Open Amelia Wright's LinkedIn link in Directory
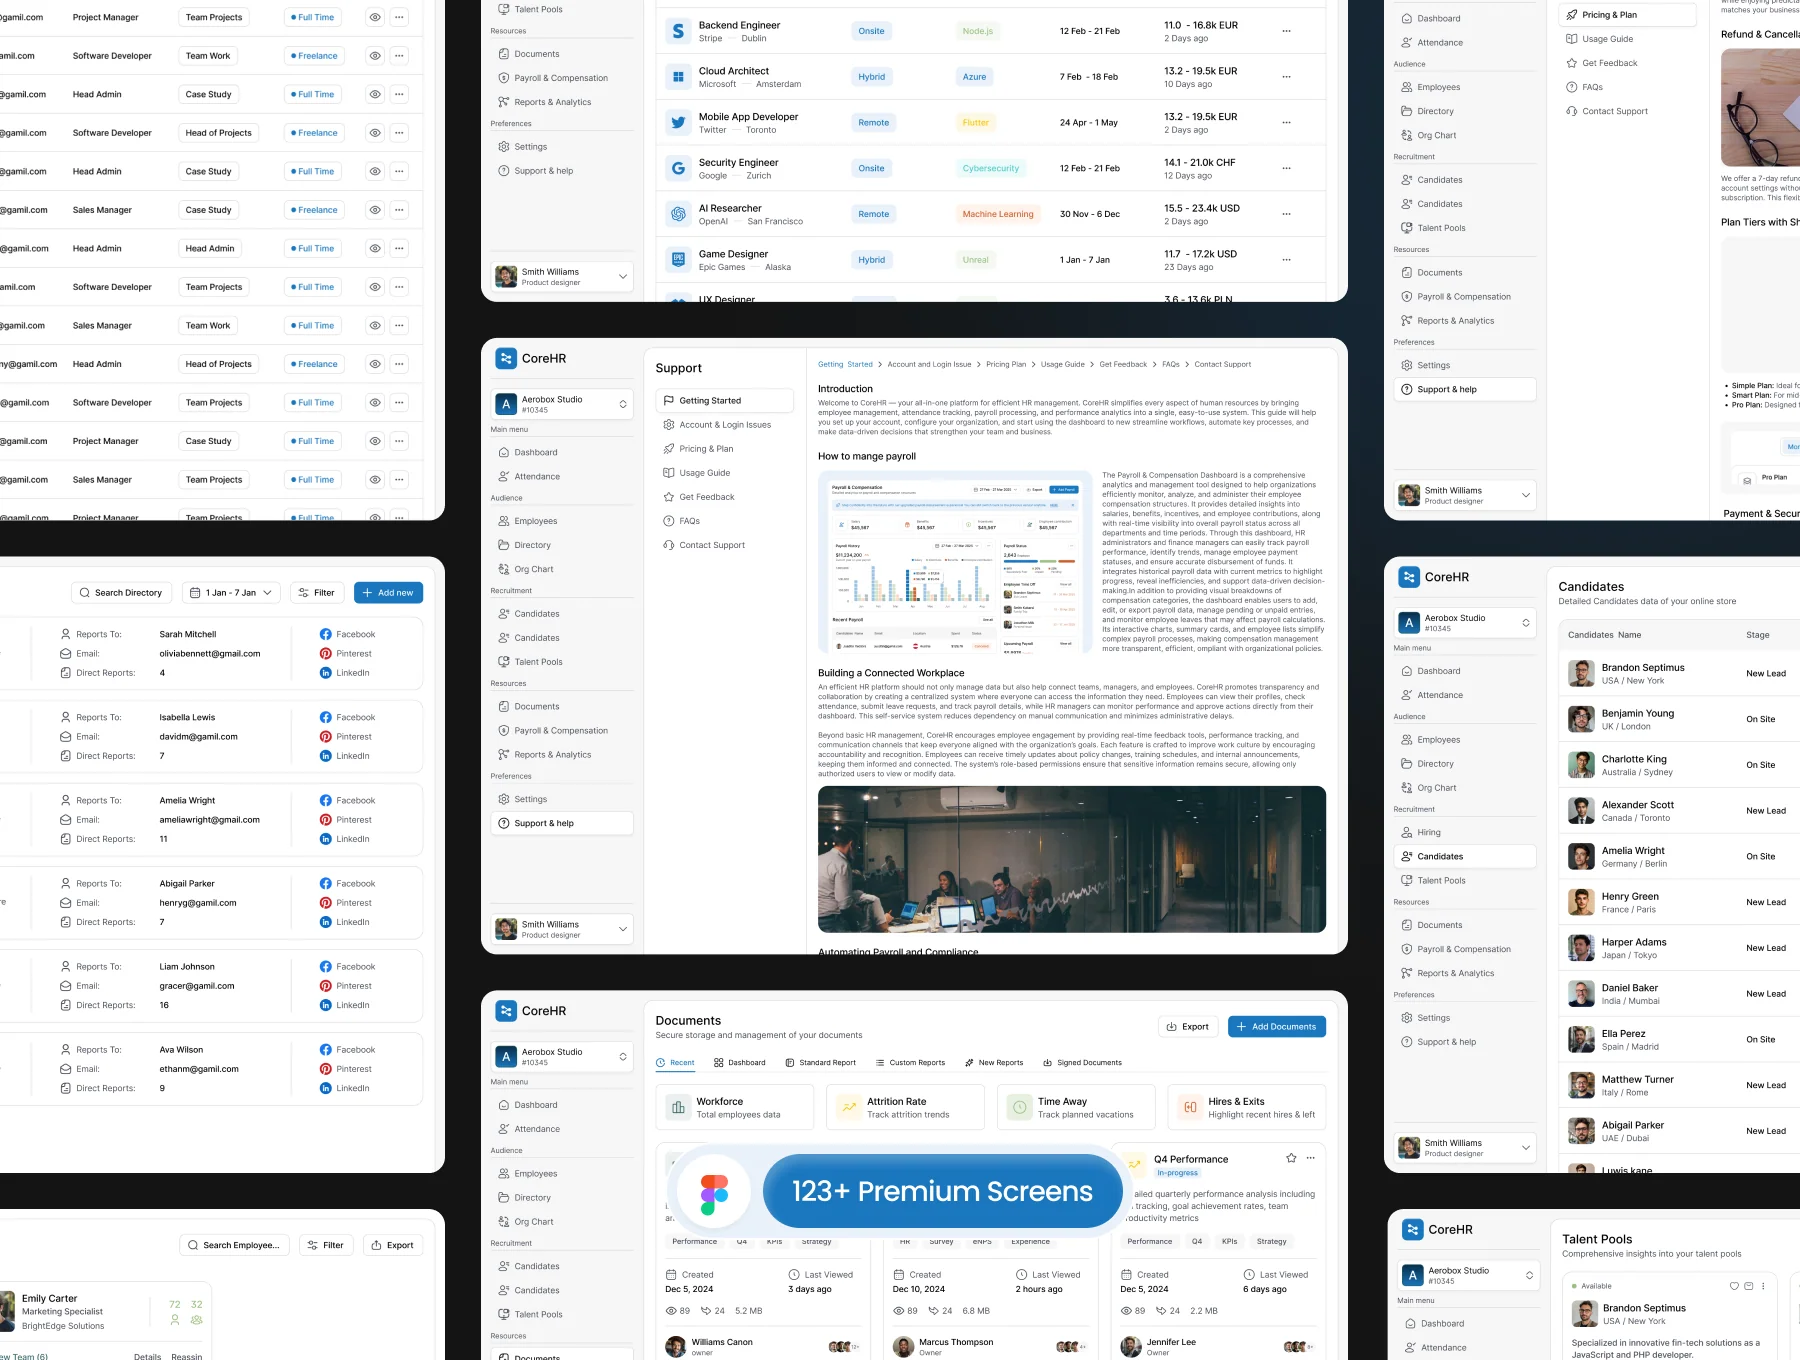 pyautogui.click(x=344, y=839)
